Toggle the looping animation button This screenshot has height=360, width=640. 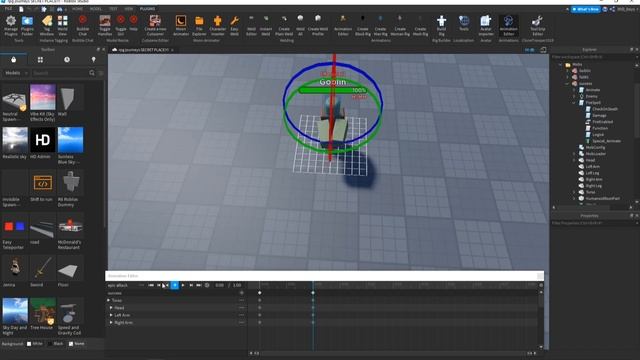pyautogui.click(x=207, y=285)
